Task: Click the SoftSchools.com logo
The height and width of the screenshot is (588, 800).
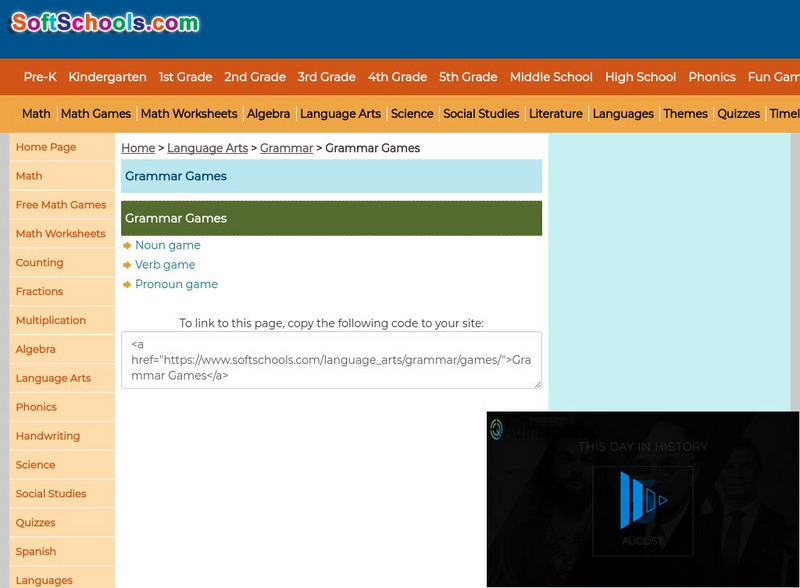Action: 105,22
